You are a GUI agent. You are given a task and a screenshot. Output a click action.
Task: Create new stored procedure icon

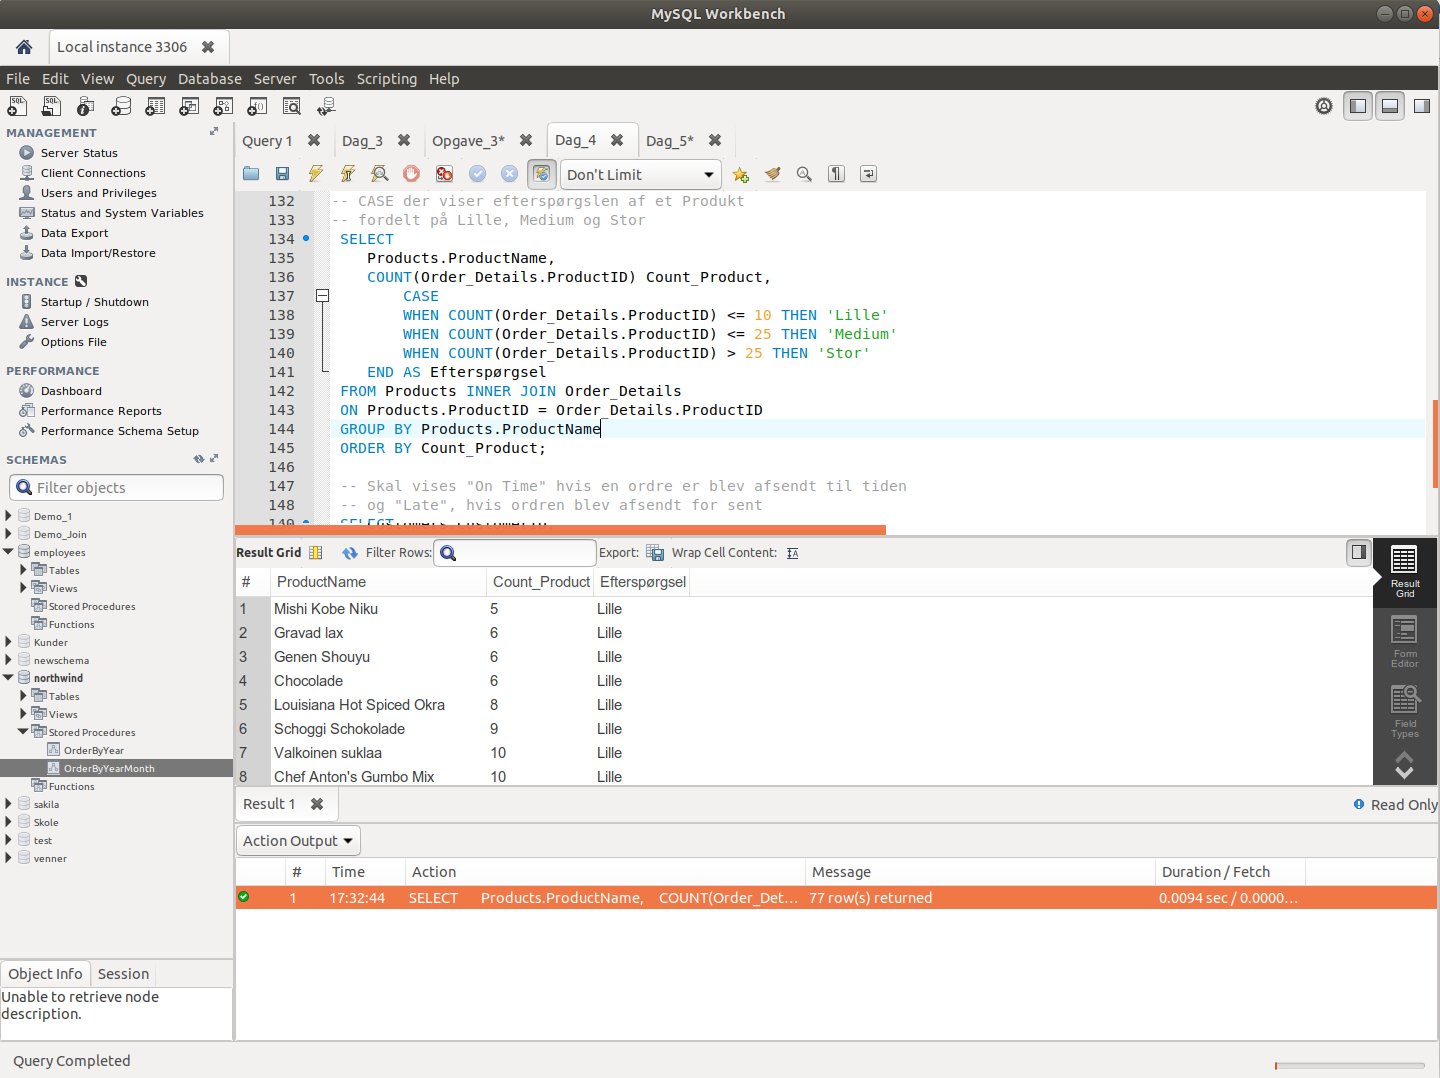click(x=223, y=106)
